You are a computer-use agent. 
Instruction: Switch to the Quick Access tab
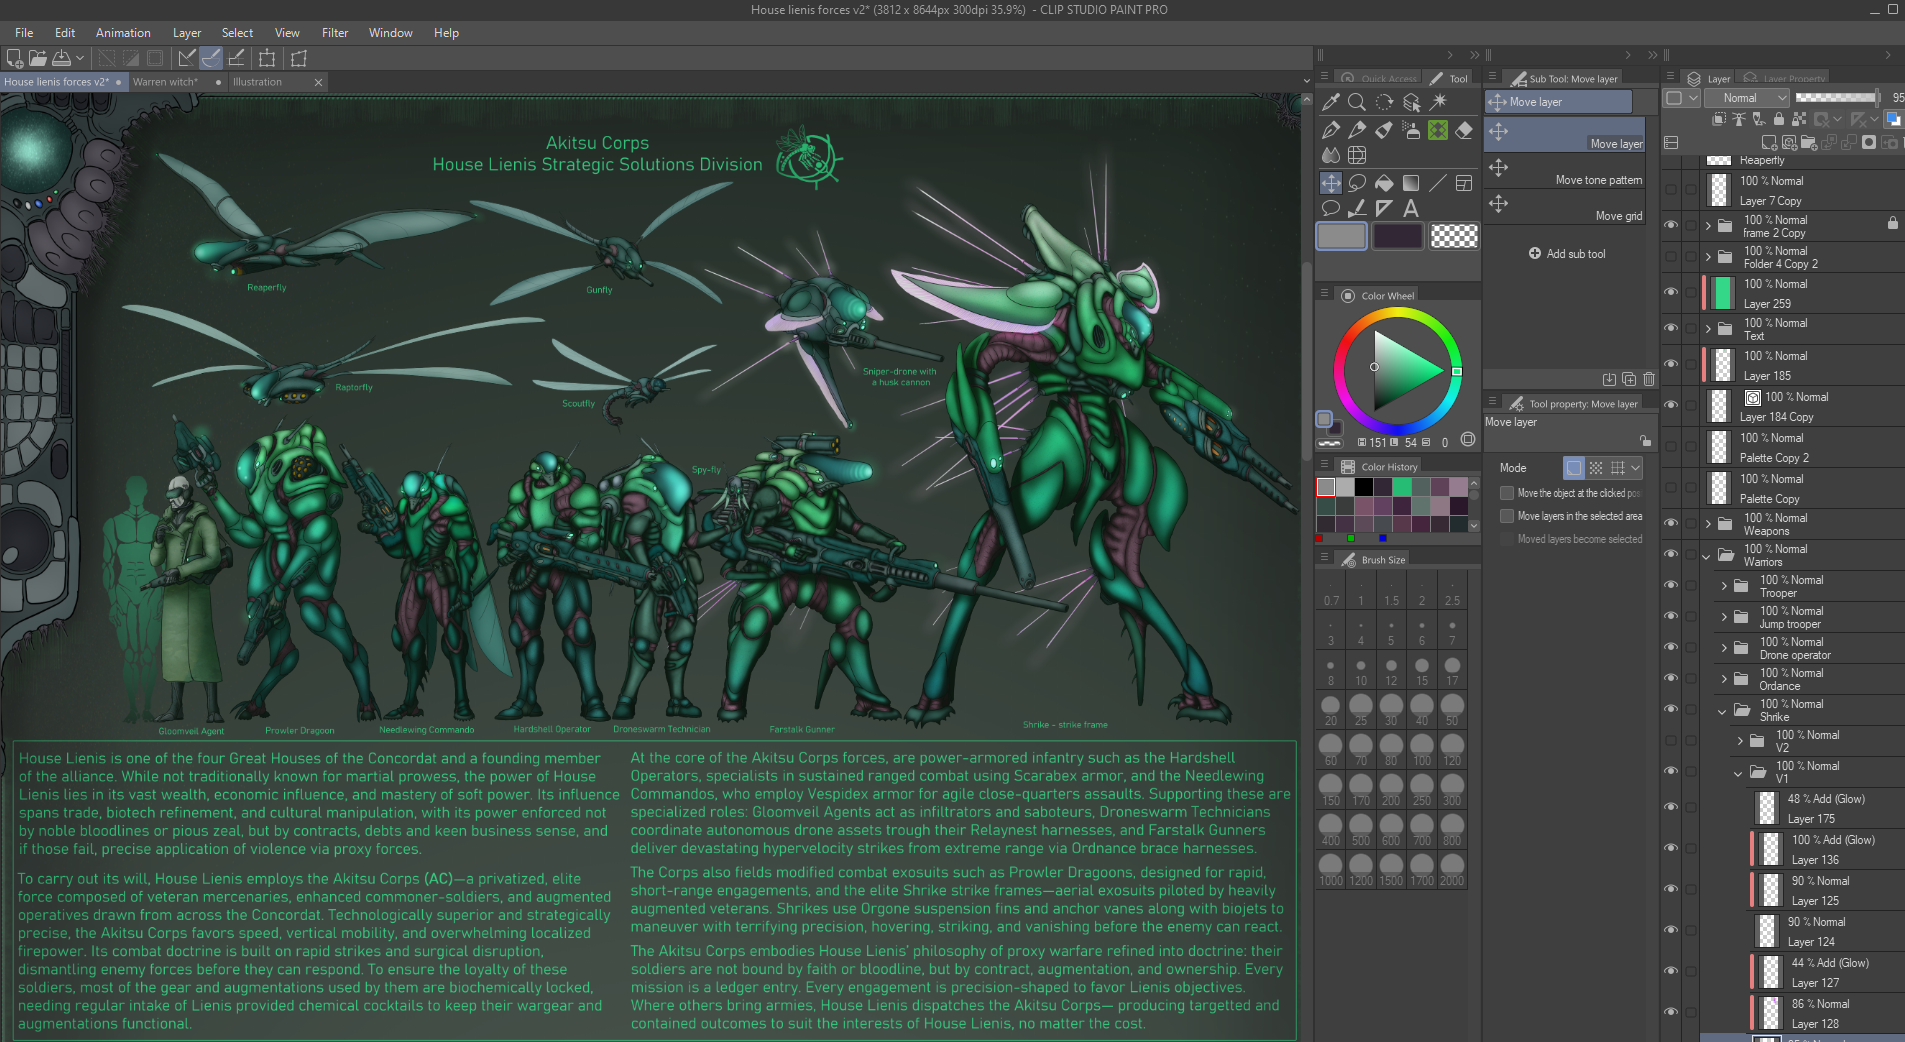pyautogui.click(x=1380, y=78)
